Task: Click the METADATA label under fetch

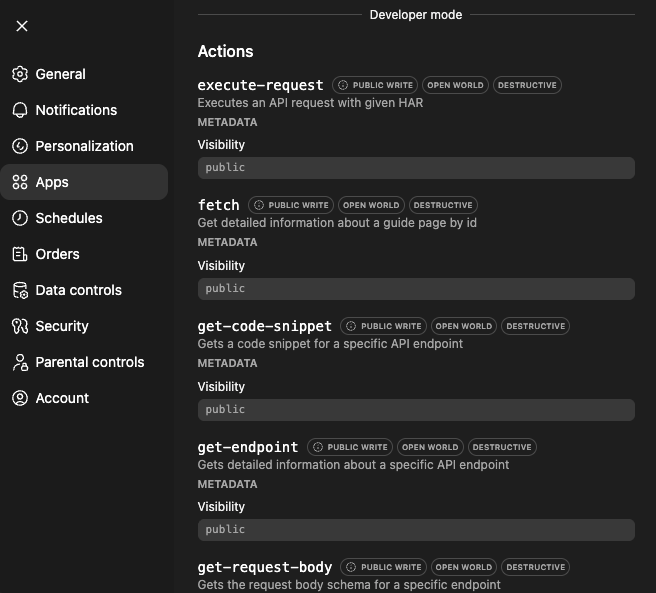Action: click(228, 242)
